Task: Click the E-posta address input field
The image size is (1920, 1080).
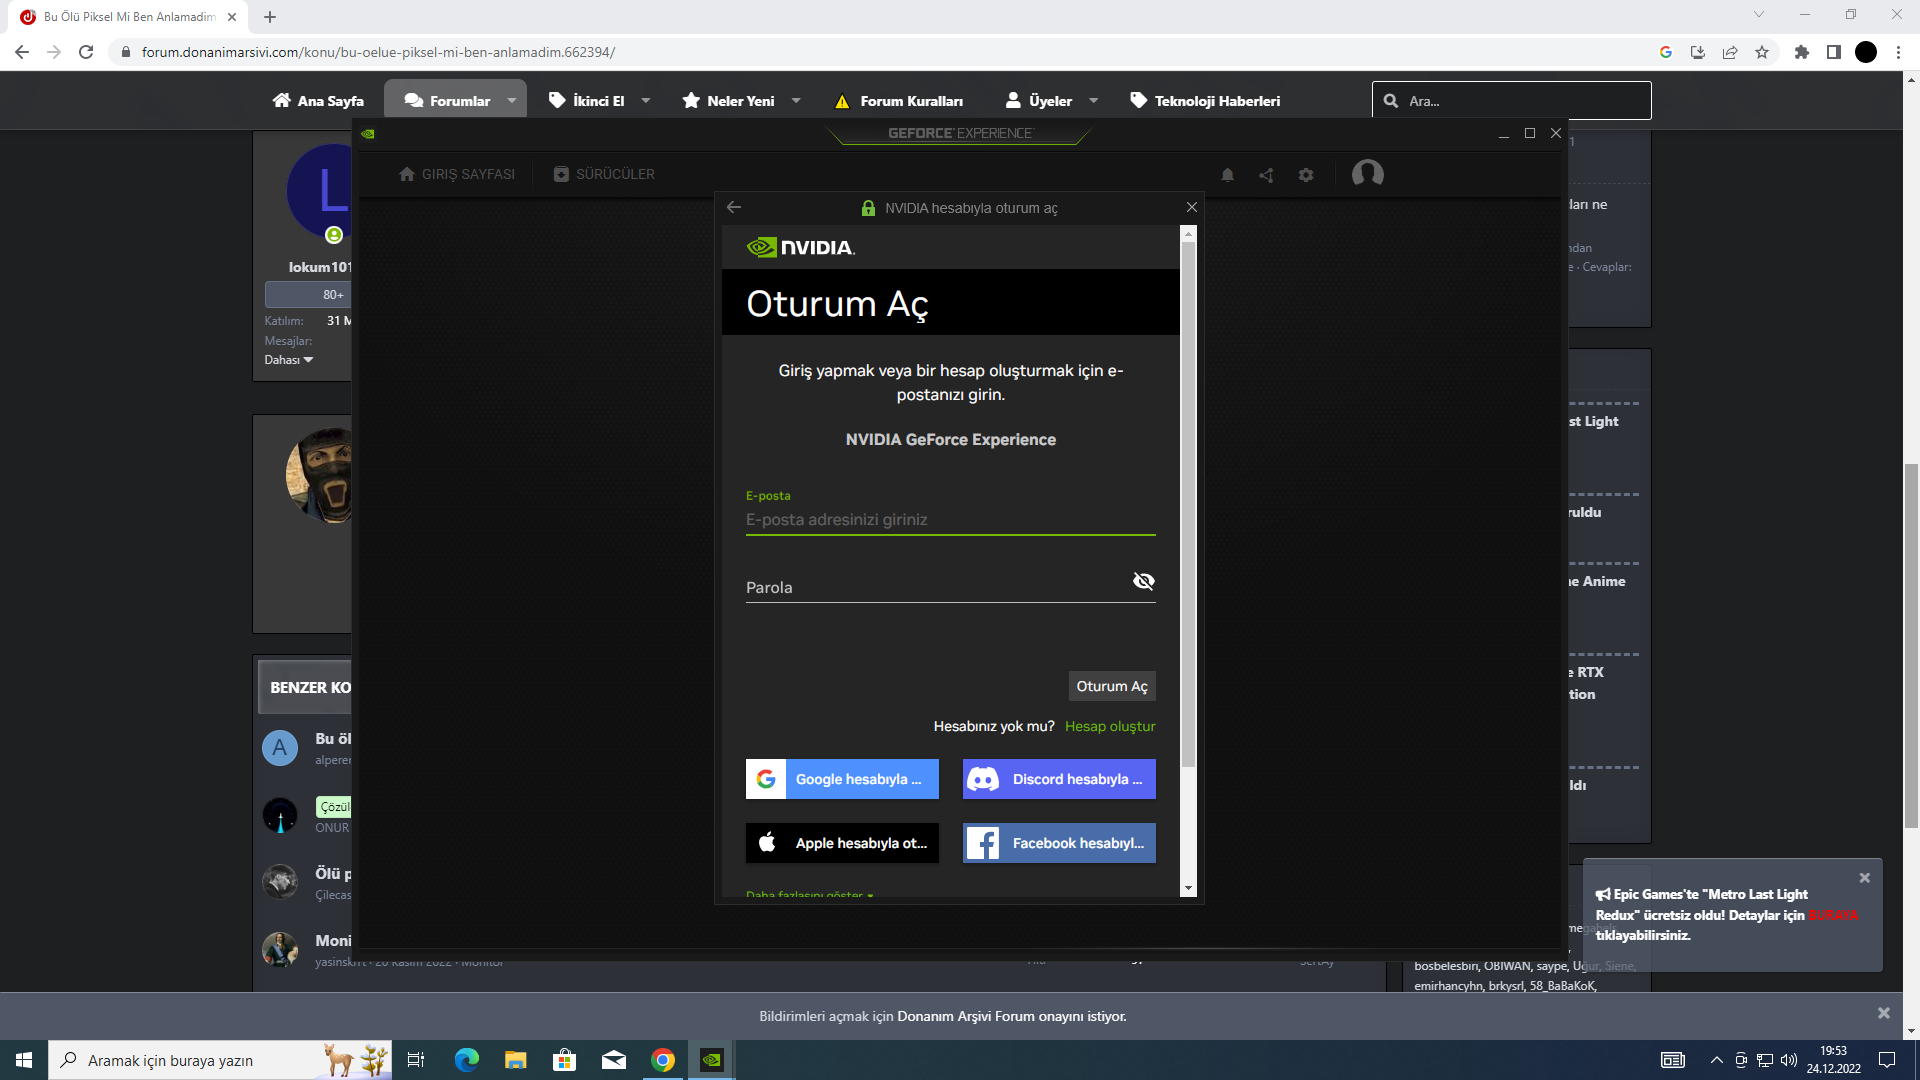Action: coord(950,520)
